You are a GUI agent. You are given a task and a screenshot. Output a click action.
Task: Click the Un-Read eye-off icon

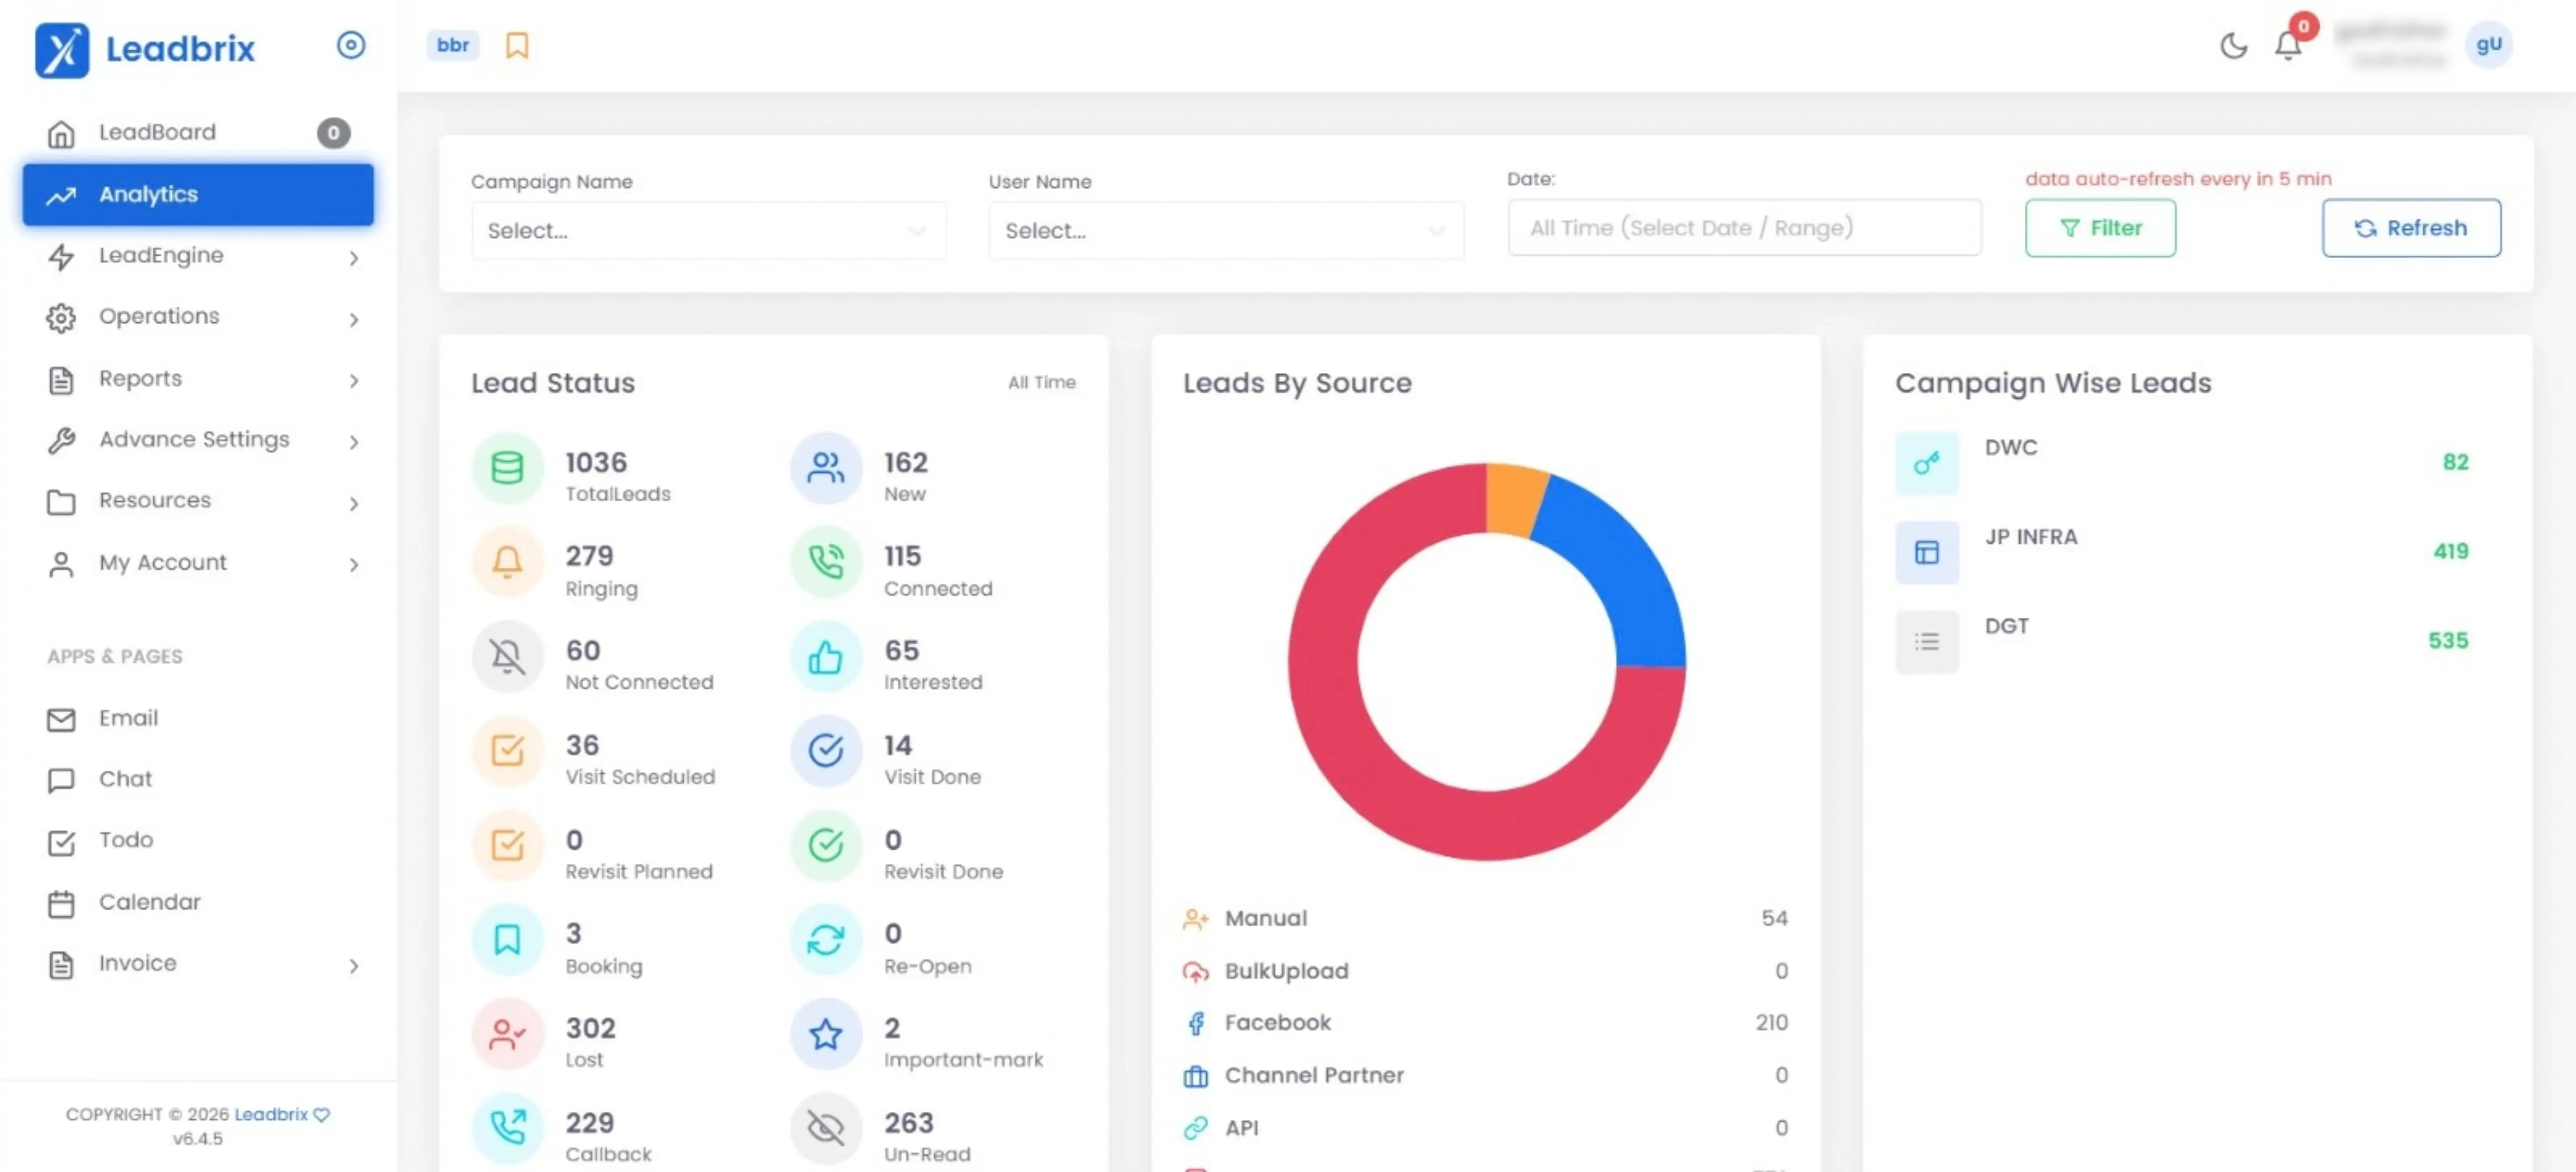click(x=826, y=1128)
